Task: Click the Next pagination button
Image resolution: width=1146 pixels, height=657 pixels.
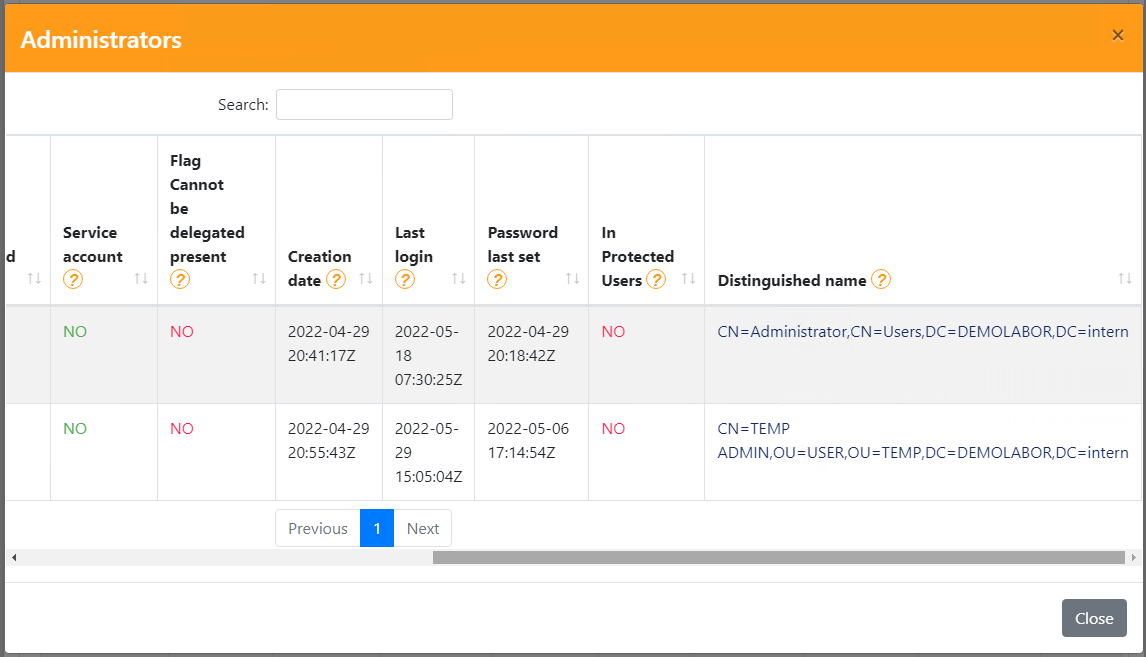Action: (422, 529)
